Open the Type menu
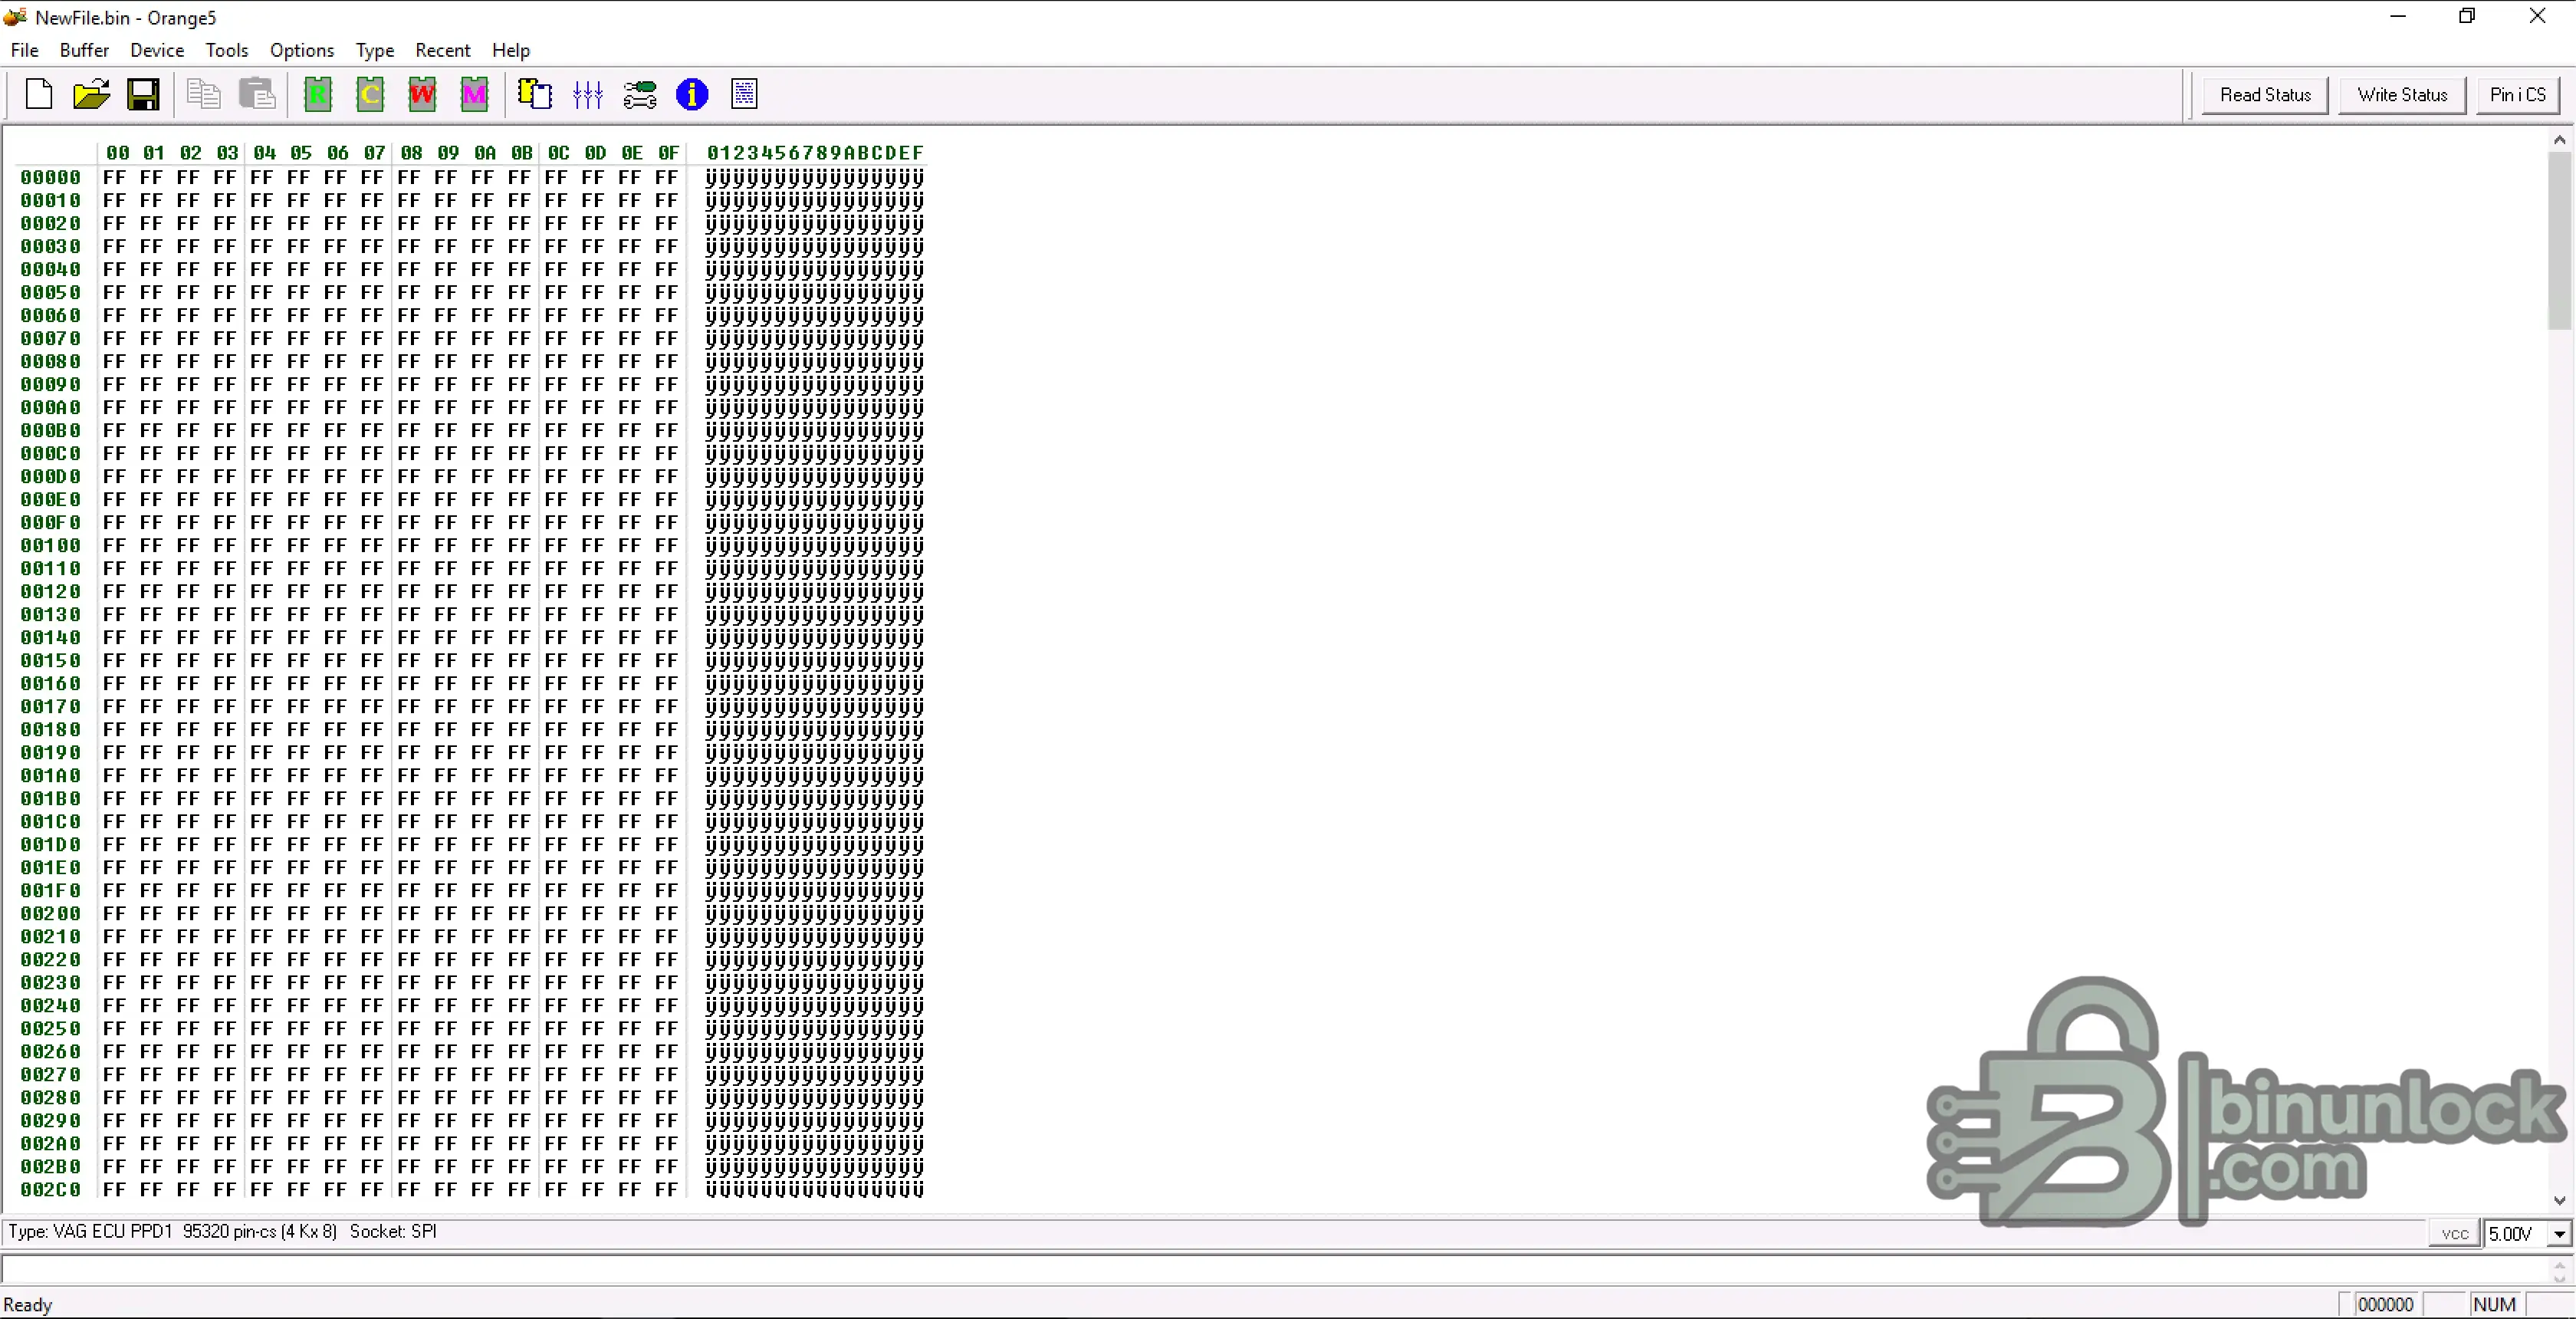The image size is (2576, 1319). [375, 50]
